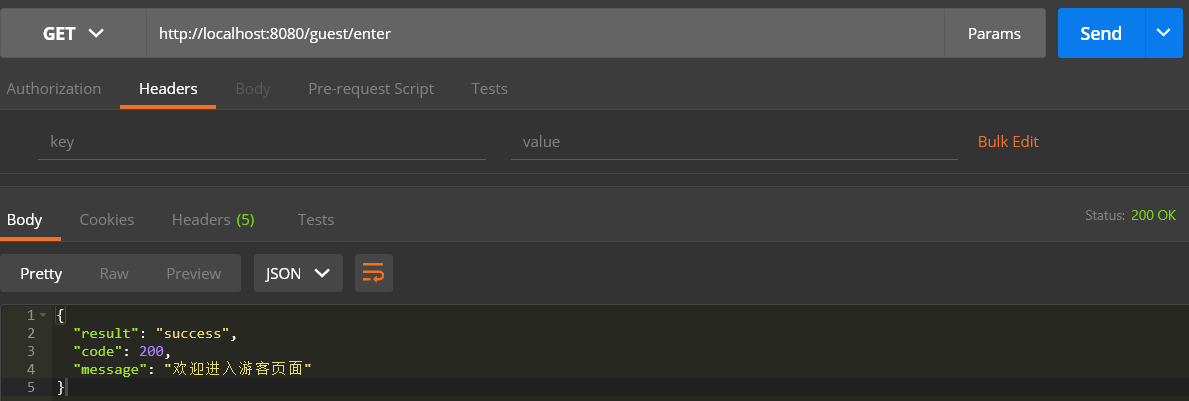Image resolution: width=1189 pixels, height=401 pixels.
Task: Collapse JSON fold arrow at line 1
Action: tap(43, 315)
